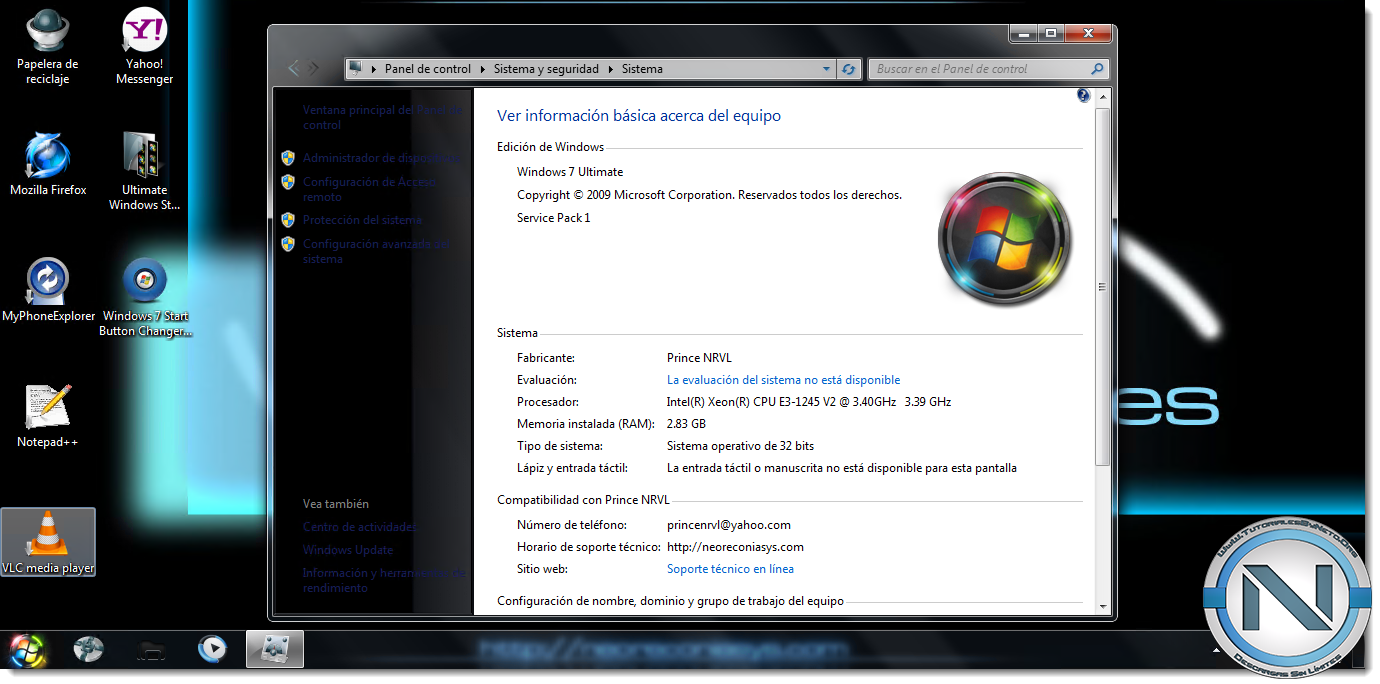Click the refresh button beside address bar
Viewport: 1380px width, 684px height.
[849, 69]
